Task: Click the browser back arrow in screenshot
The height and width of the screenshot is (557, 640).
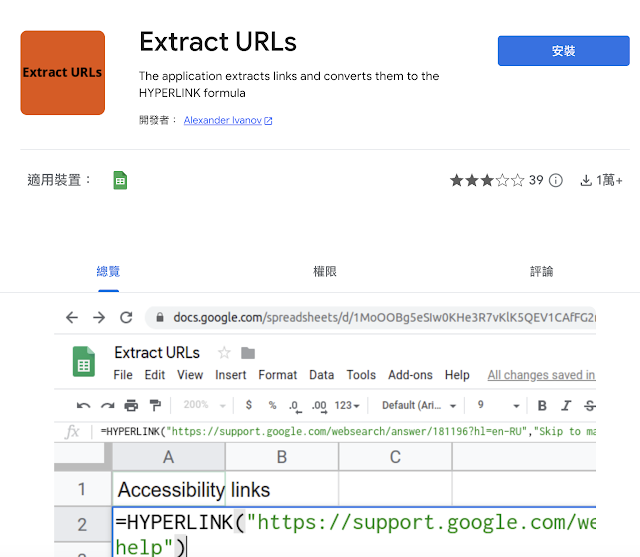Action: tap(72, 317)
